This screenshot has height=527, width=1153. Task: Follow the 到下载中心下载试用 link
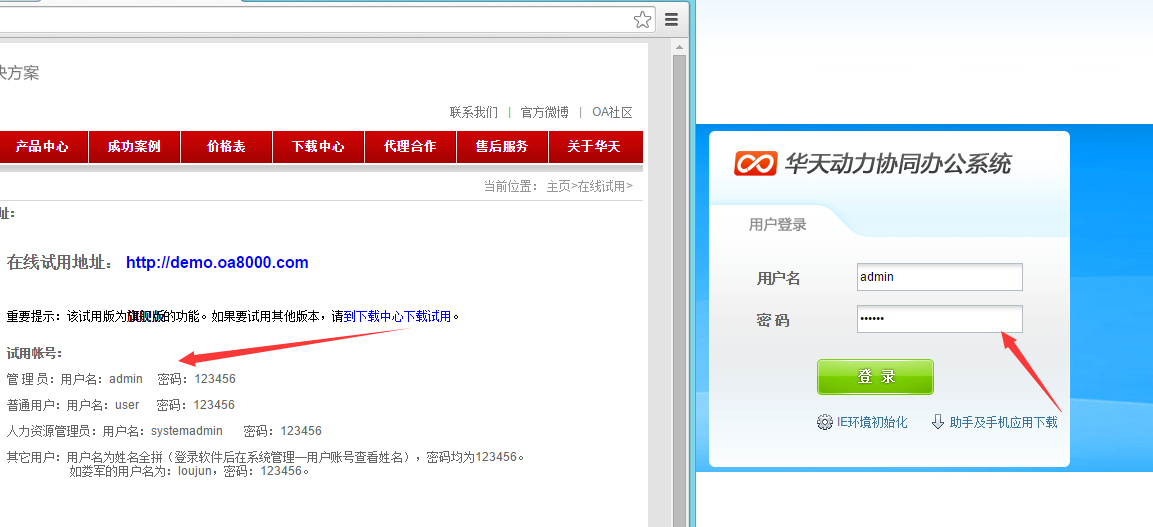397,317
